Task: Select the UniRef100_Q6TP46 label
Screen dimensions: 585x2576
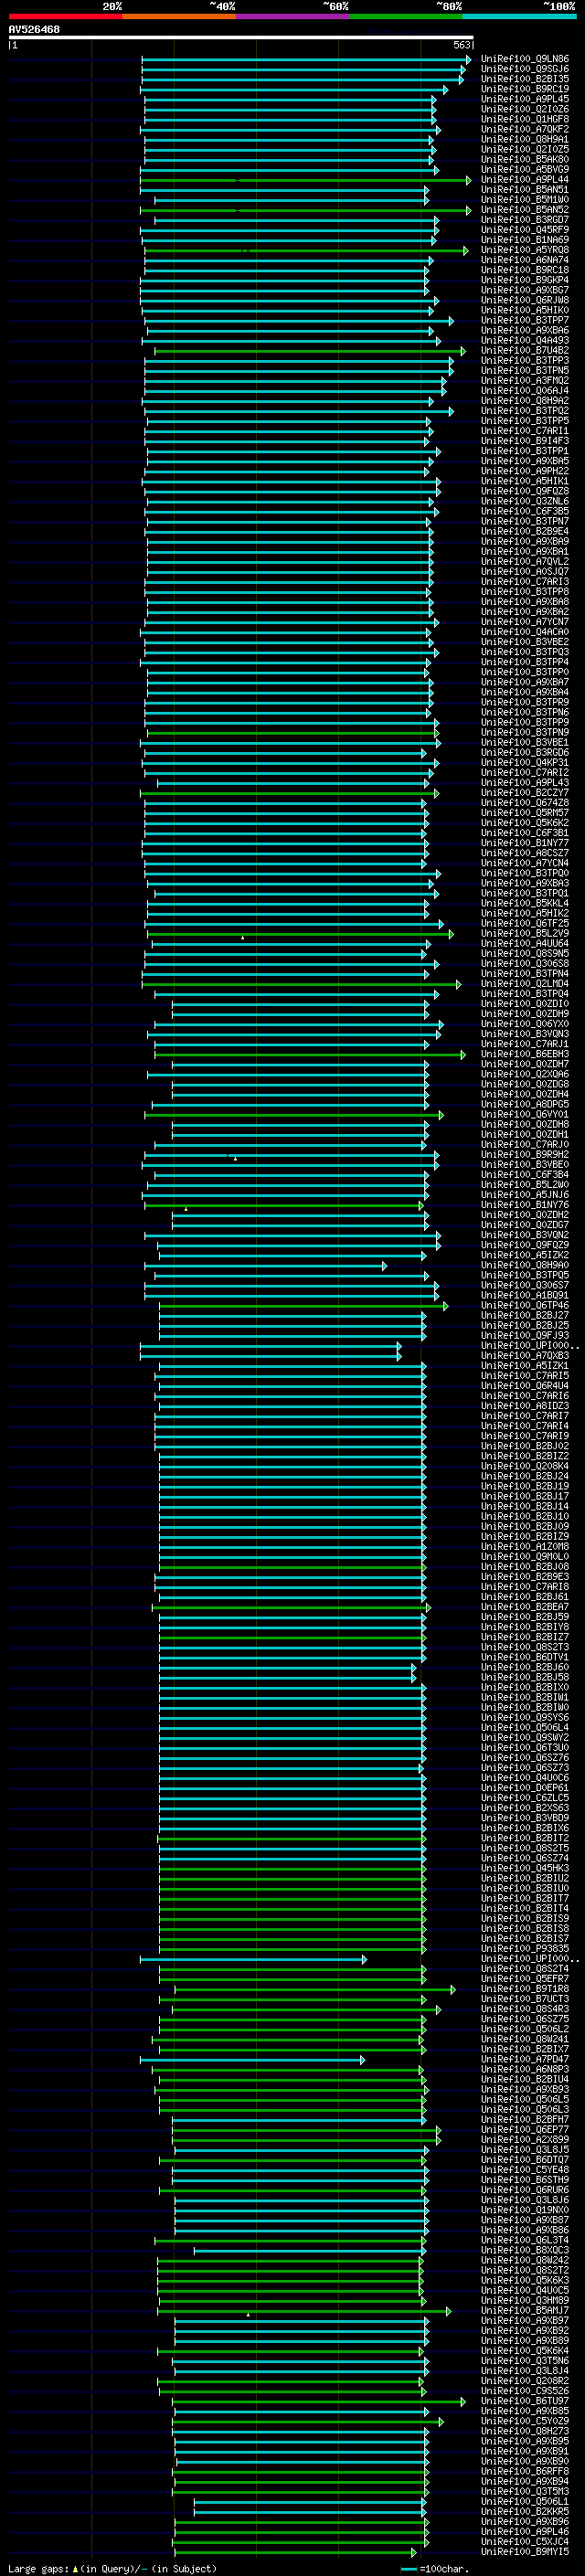Action: [525, 1306]
